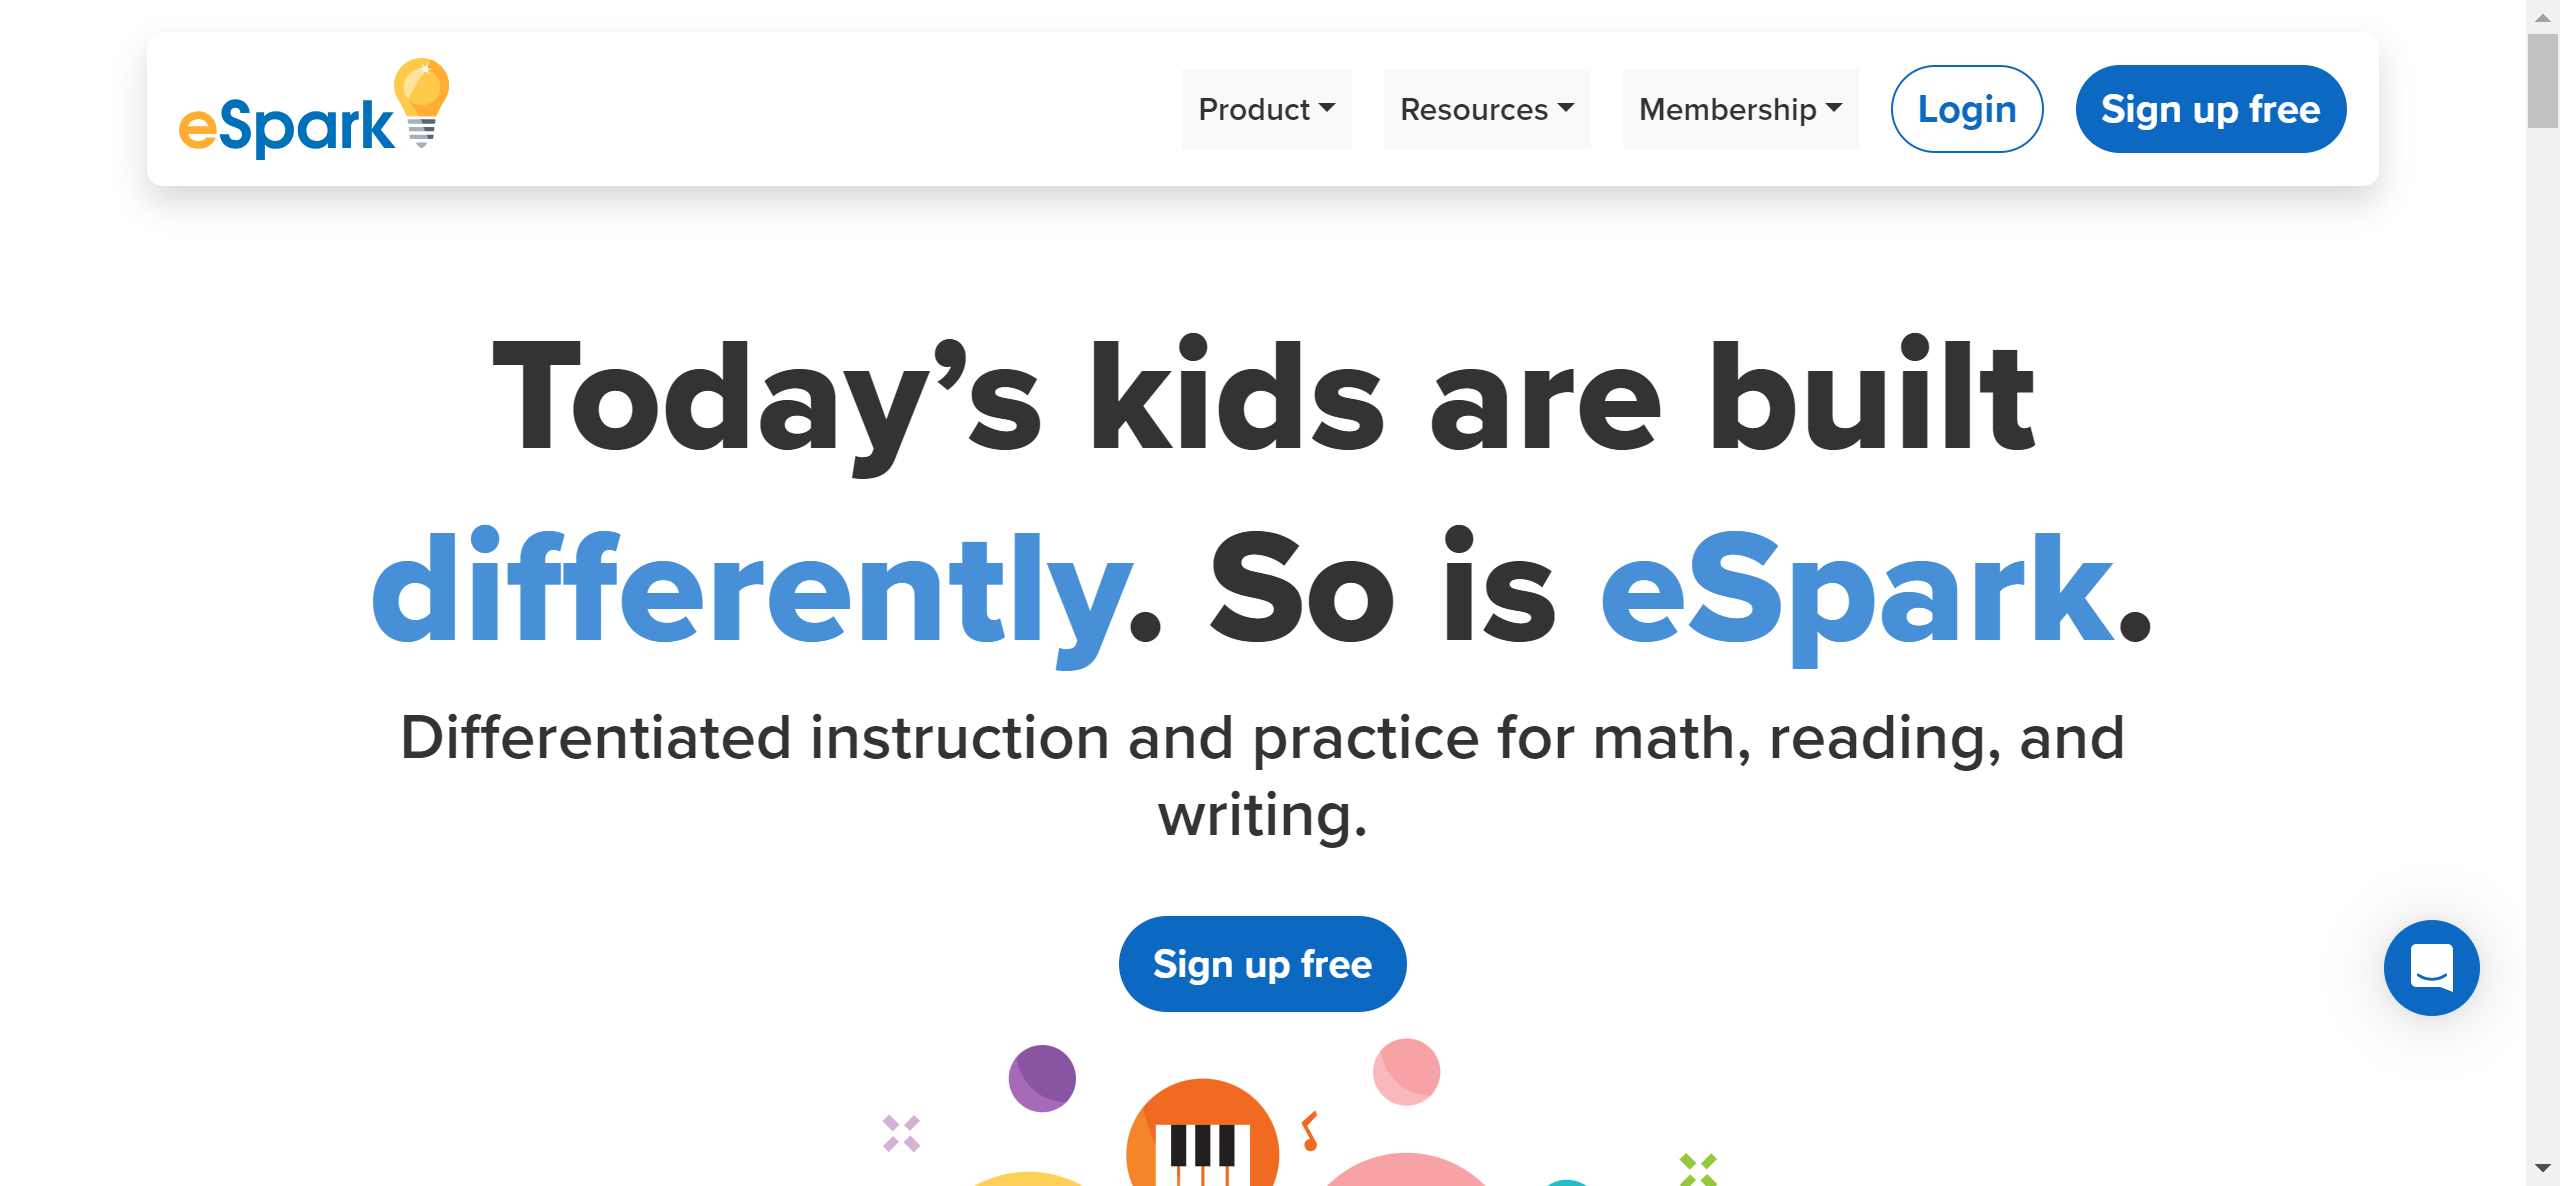Screen dimensions: 2560x1186
Task: Click the orange music note graphic
Action: pos(1309,1131)
